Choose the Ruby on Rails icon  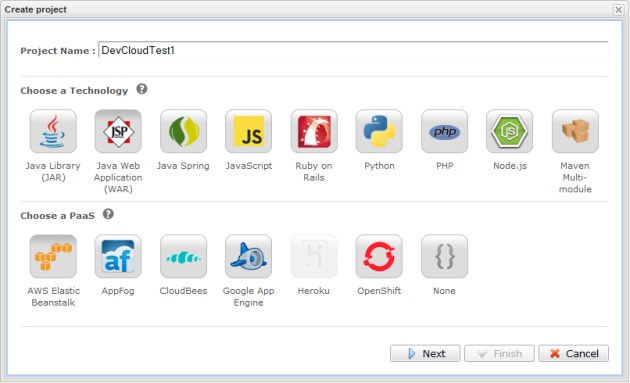(x=314, y=131)
